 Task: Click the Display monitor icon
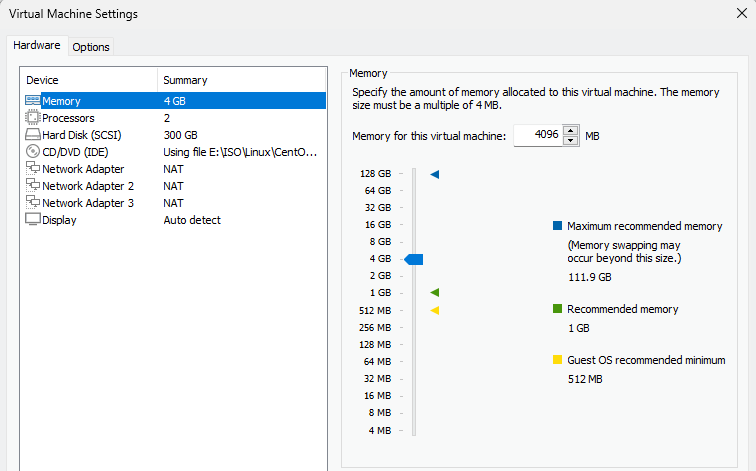coord(33,220)
